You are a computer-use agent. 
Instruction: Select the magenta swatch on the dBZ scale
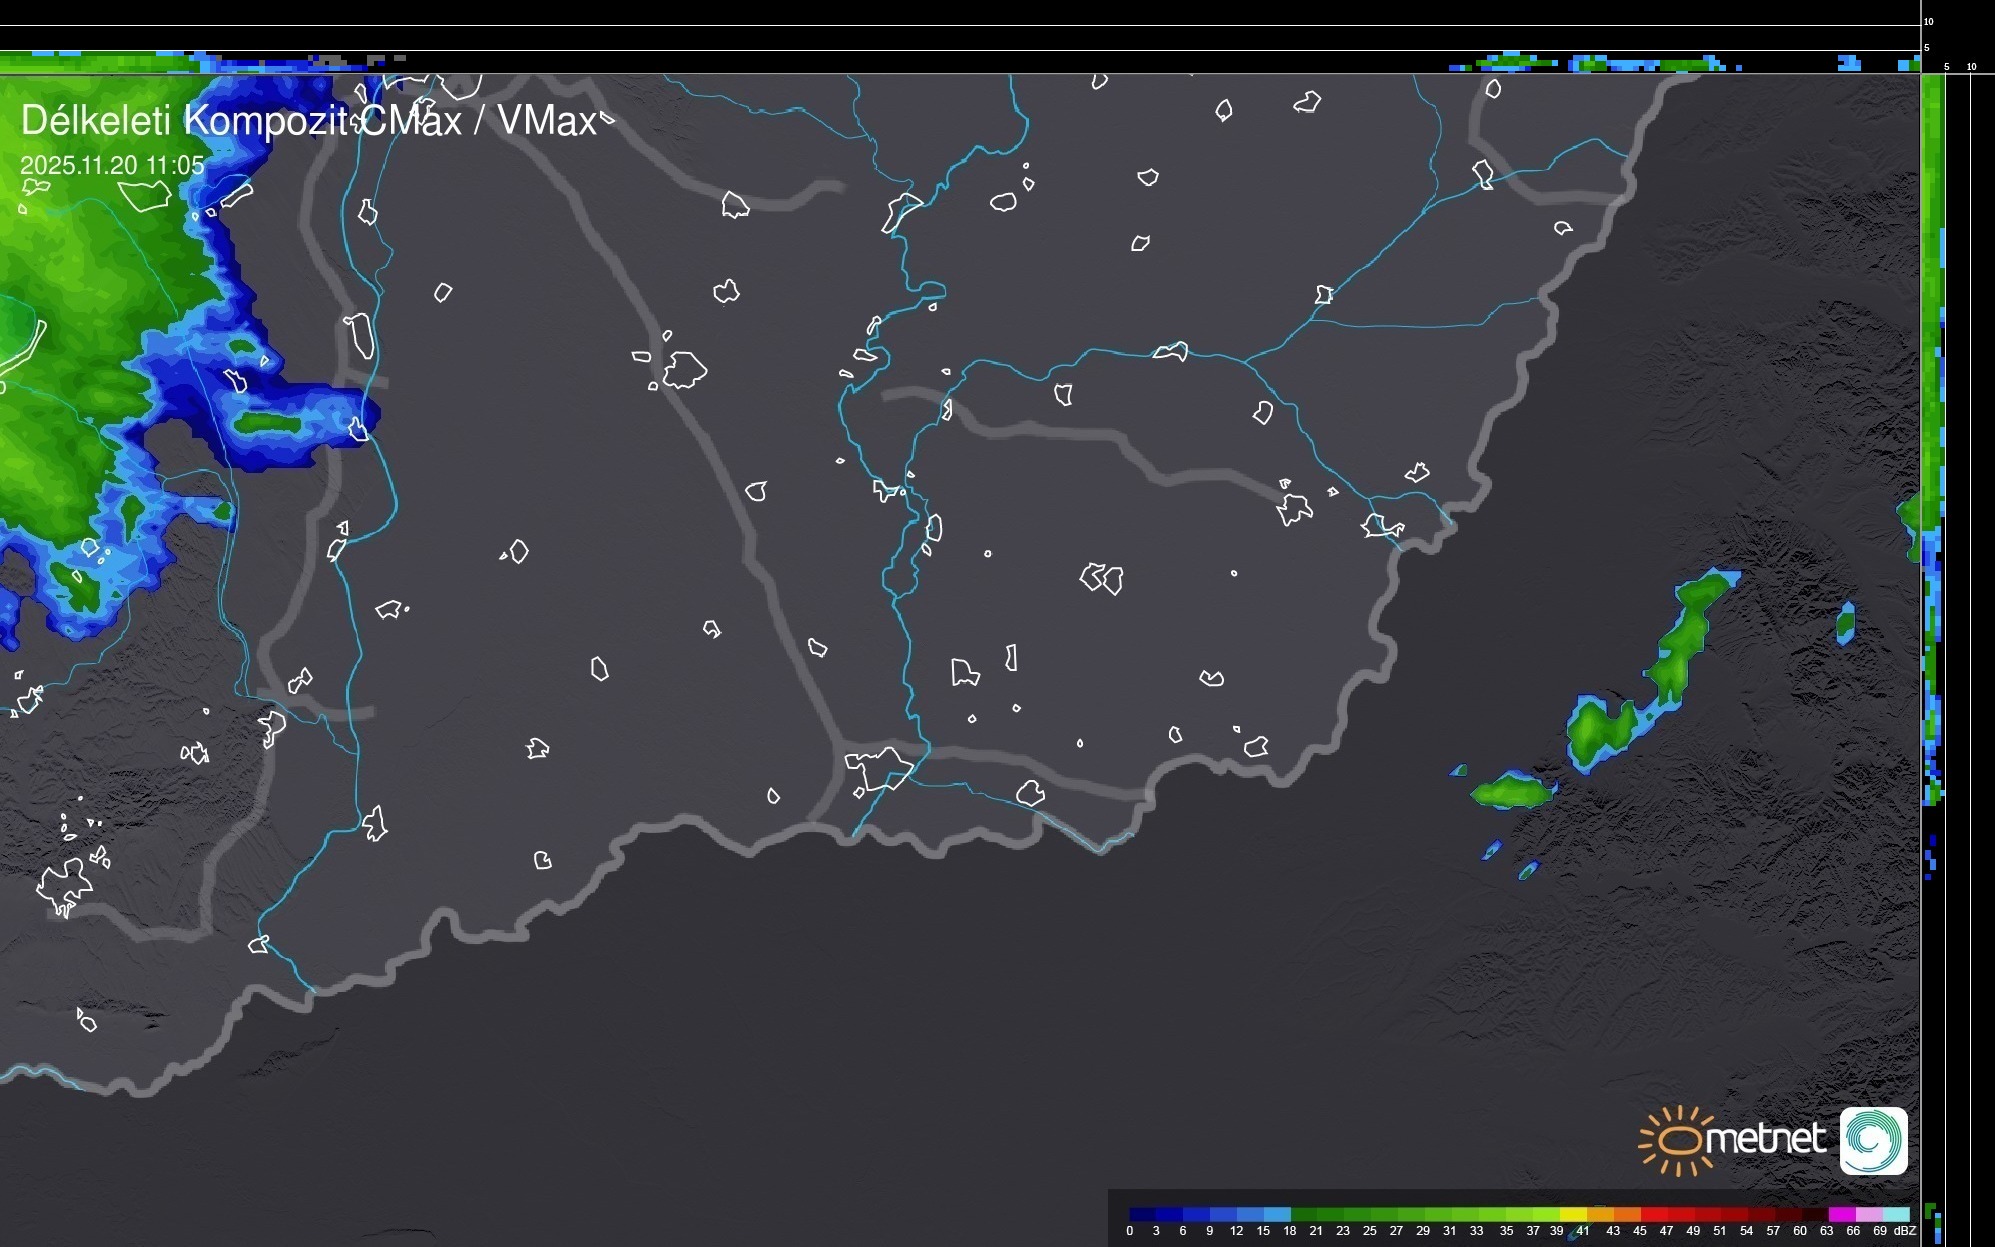tap(1841, 1214)
